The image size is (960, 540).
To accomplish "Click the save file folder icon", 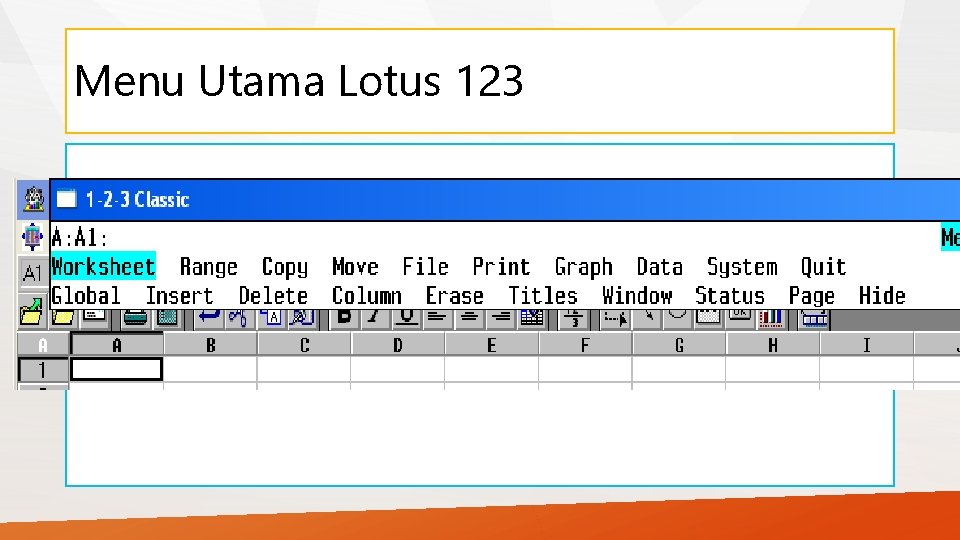I will [62, 317].
